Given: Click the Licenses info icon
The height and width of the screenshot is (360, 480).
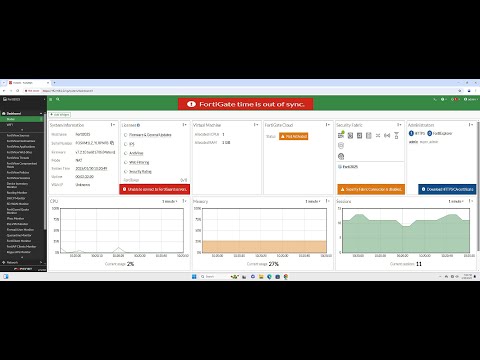Looking at the screenshot, I should click(x=138, y=125).
